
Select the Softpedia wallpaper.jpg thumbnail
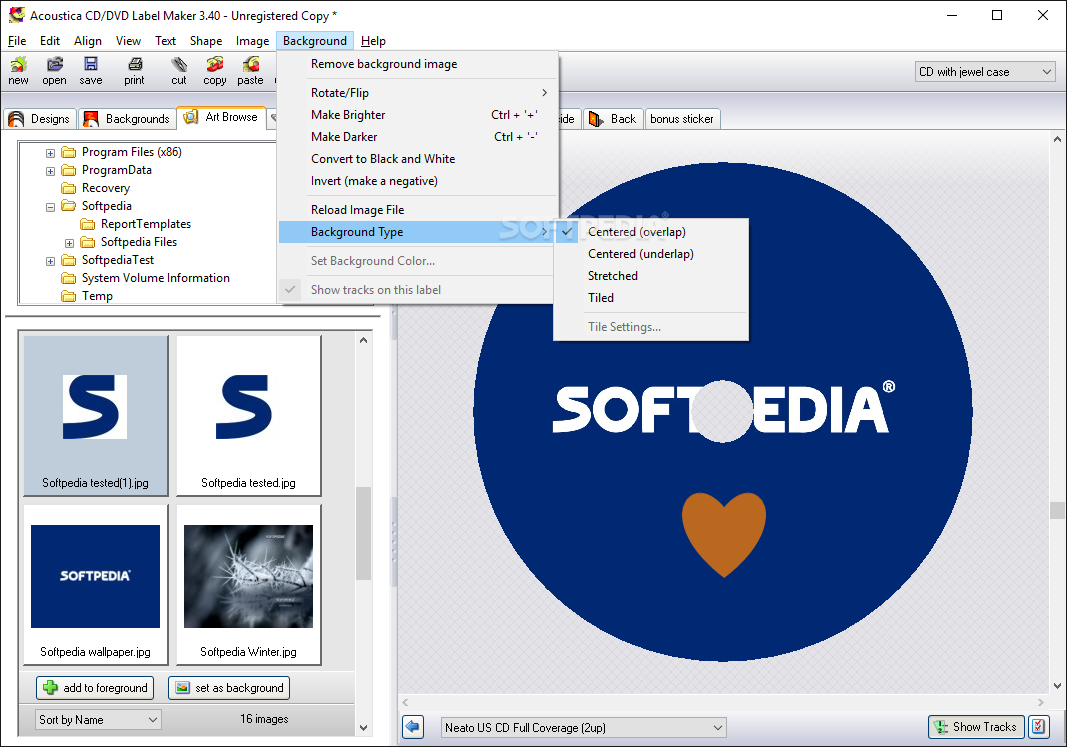click(95, 584)
